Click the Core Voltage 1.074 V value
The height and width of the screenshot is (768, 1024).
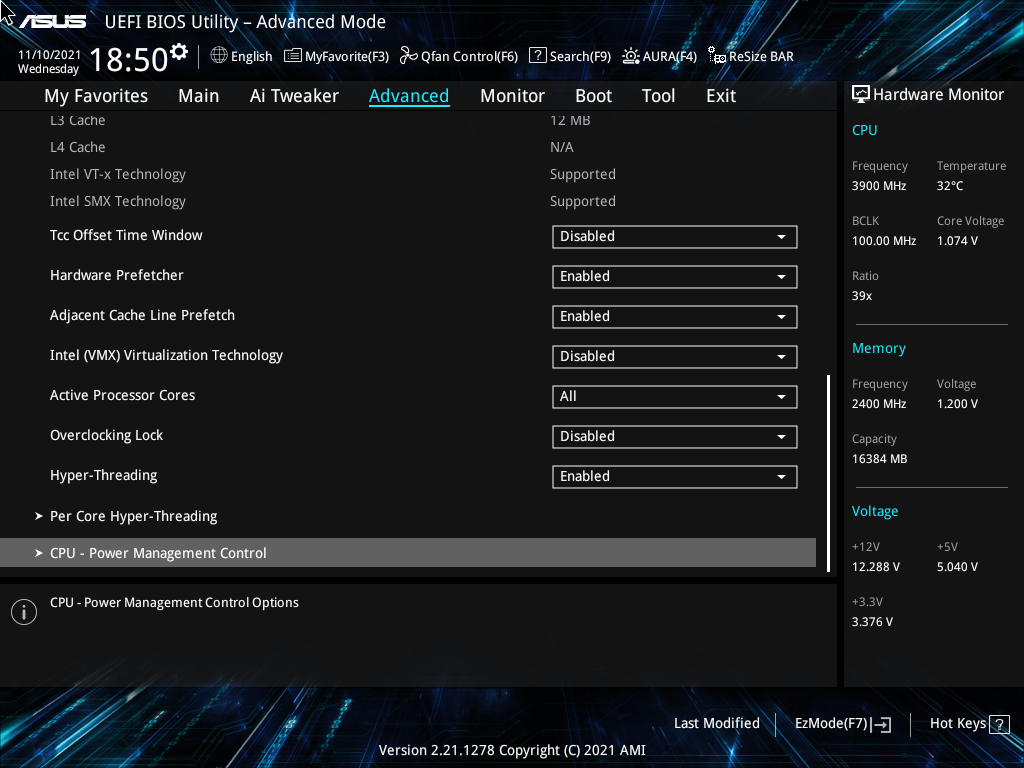pyautogui.click(x=957, y=241)
